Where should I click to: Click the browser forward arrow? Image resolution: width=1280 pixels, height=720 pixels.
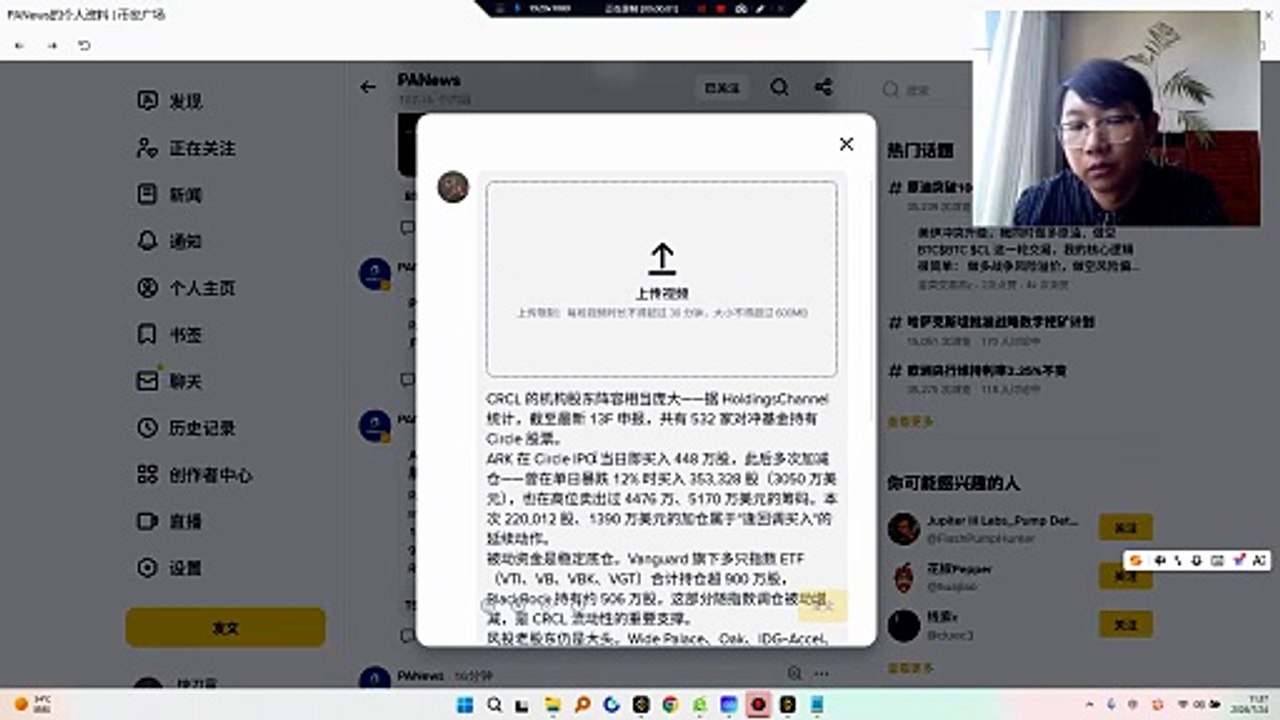click(52, 46)
